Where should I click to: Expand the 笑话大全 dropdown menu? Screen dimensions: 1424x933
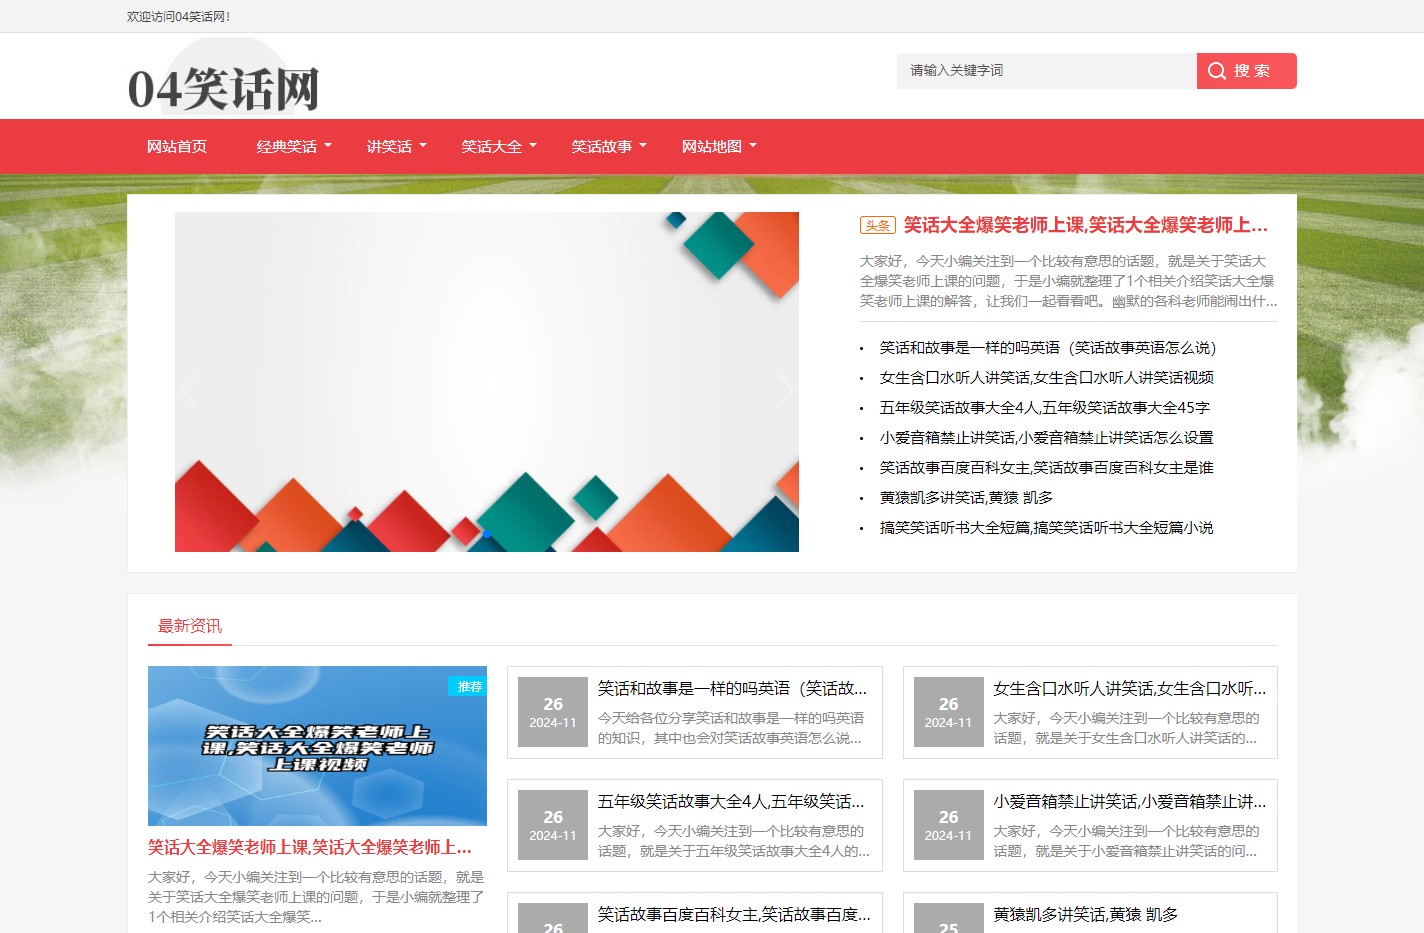pyautogui.click(x=499, y=146)
